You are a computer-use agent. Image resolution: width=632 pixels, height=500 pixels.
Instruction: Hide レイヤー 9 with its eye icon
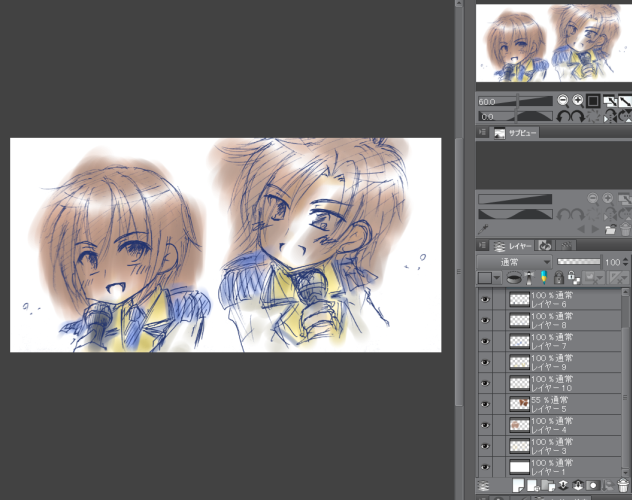pos(485,362)
